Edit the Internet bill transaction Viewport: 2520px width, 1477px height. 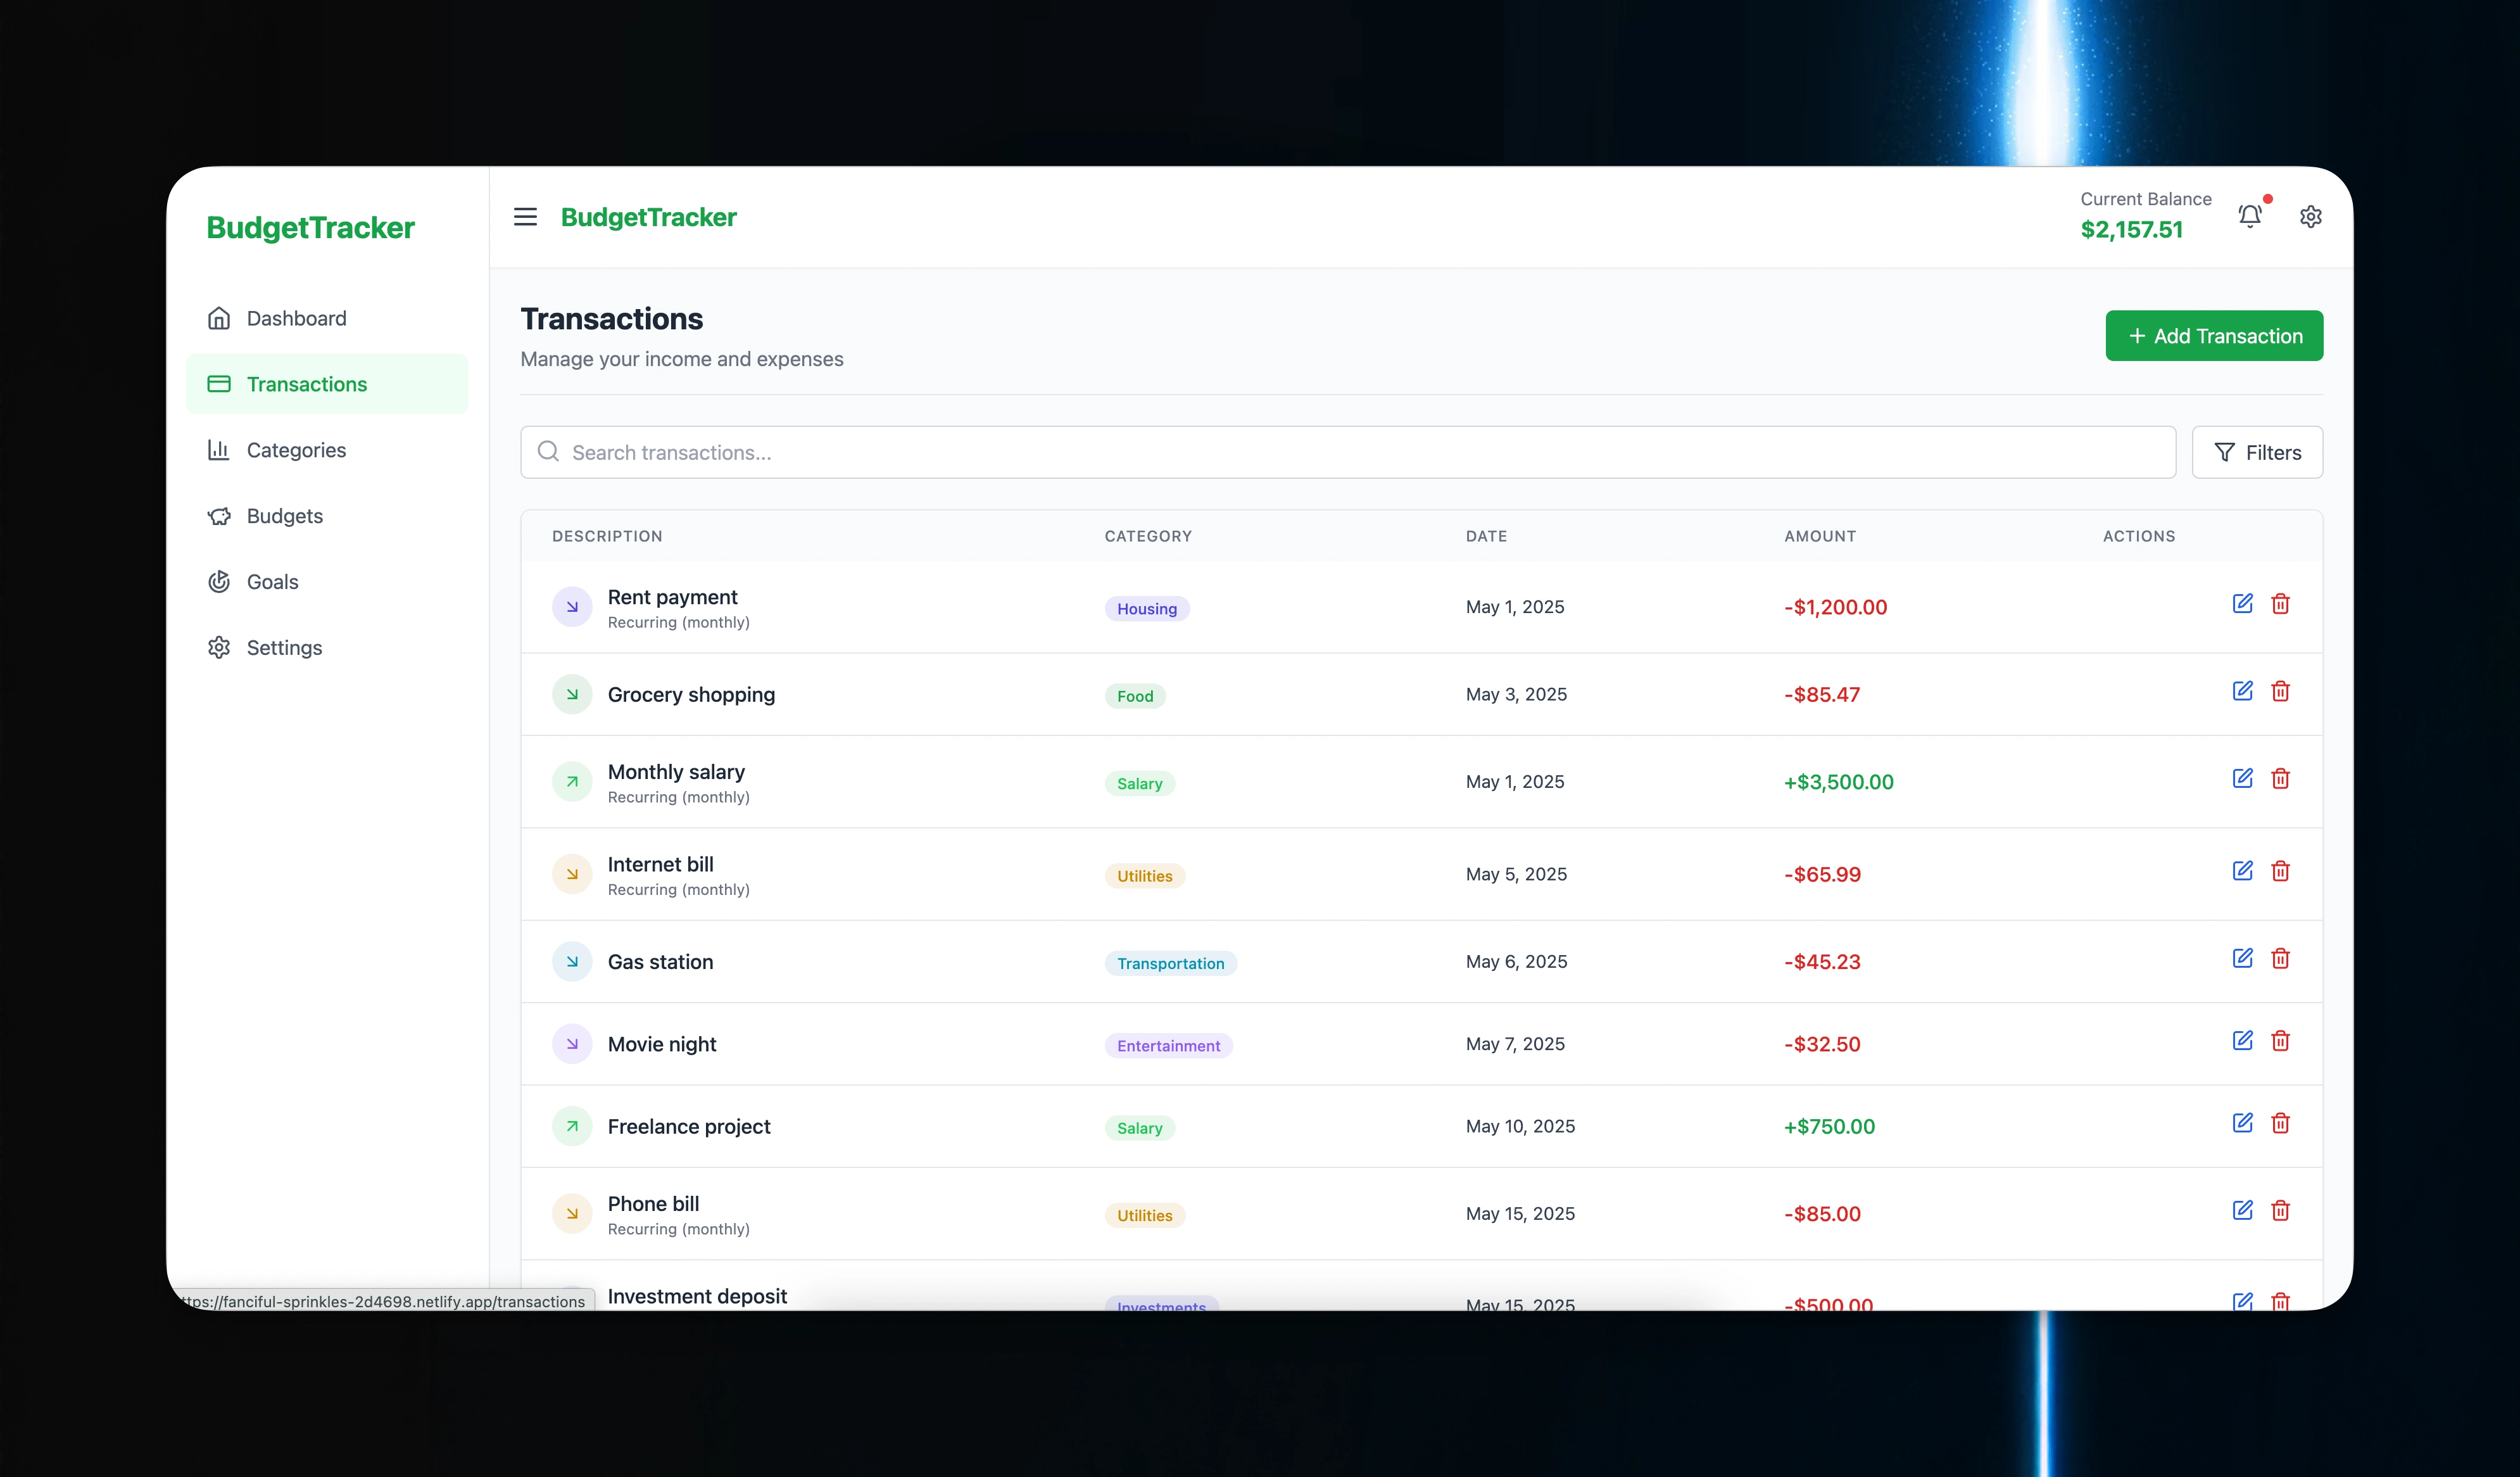tap(2243, 871)
